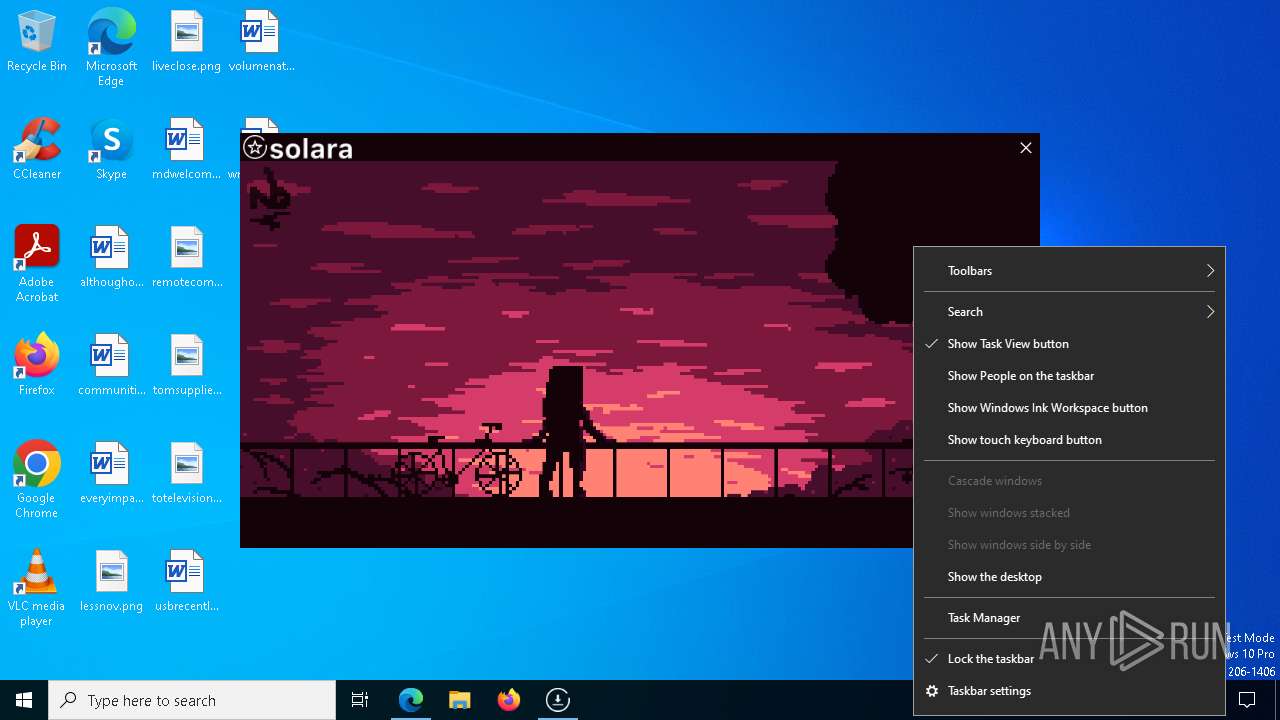Enable Show Windows Ink Workspace button
Screen dimensions: 1280x720
click(x=1069, y=408)
